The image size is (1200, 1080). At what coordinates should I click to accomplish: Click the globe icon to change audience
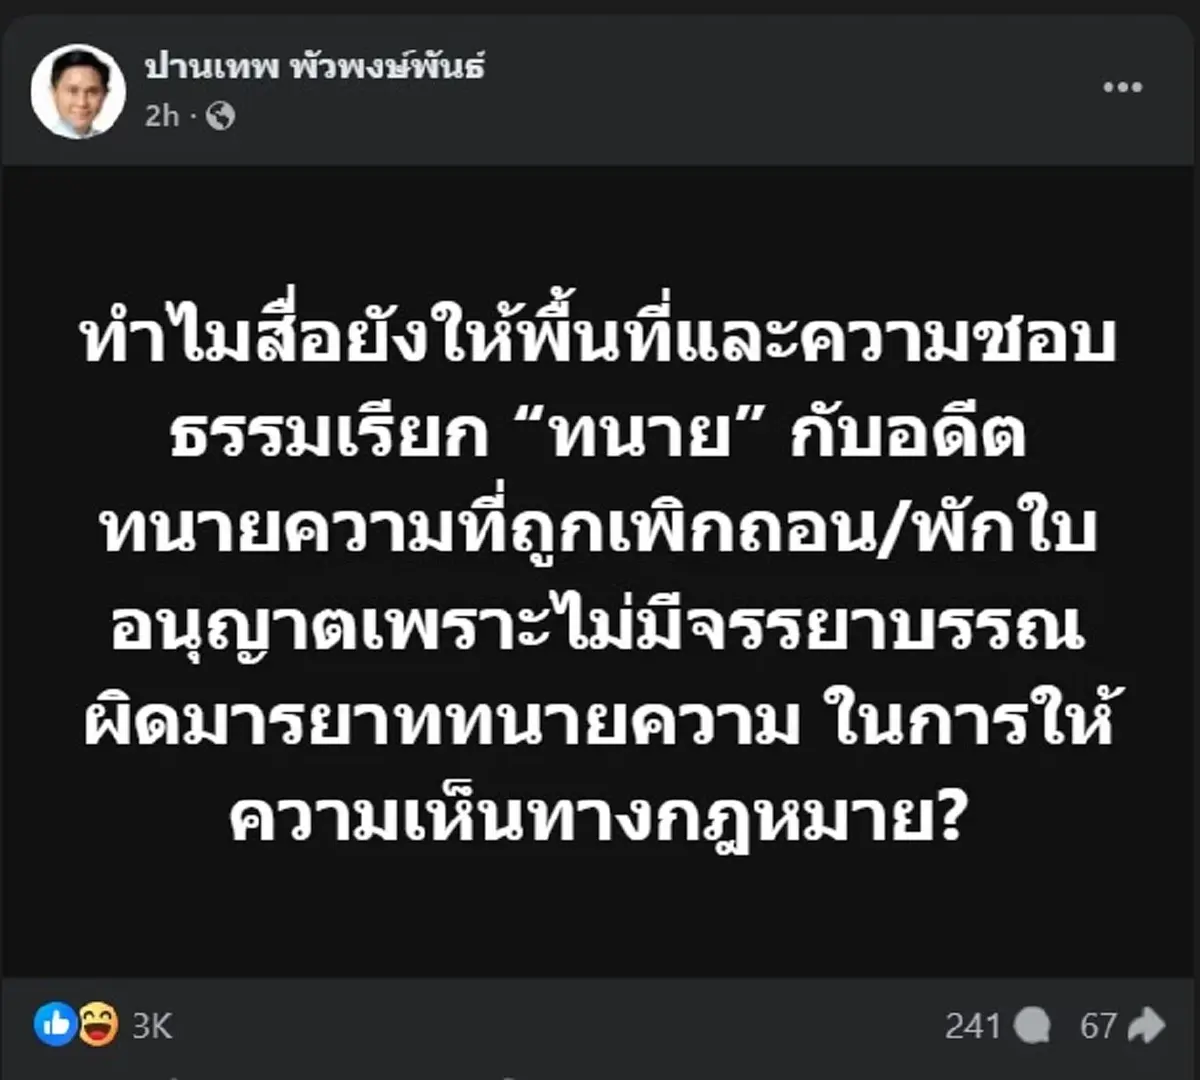coord(220,117)
